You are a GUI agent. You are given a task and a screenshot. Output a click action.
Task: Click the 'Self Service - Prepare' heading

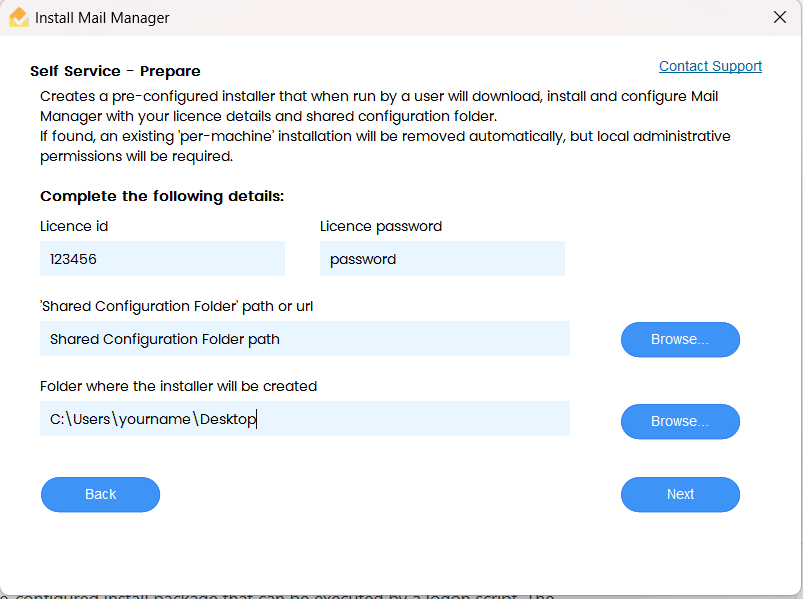[x=115, y=71]
